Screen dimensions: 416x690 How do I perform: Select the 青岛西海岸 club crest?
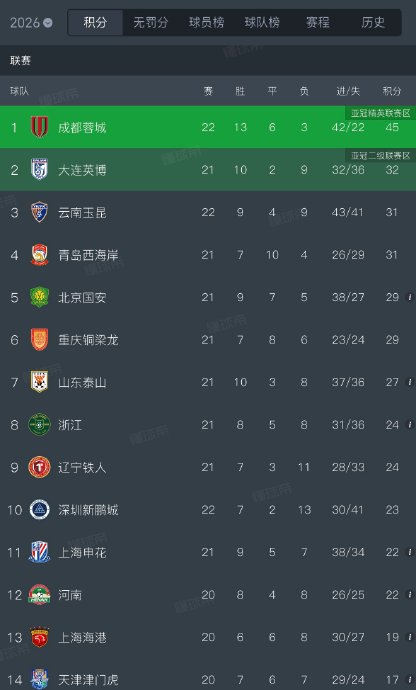(x=40, y=255)
